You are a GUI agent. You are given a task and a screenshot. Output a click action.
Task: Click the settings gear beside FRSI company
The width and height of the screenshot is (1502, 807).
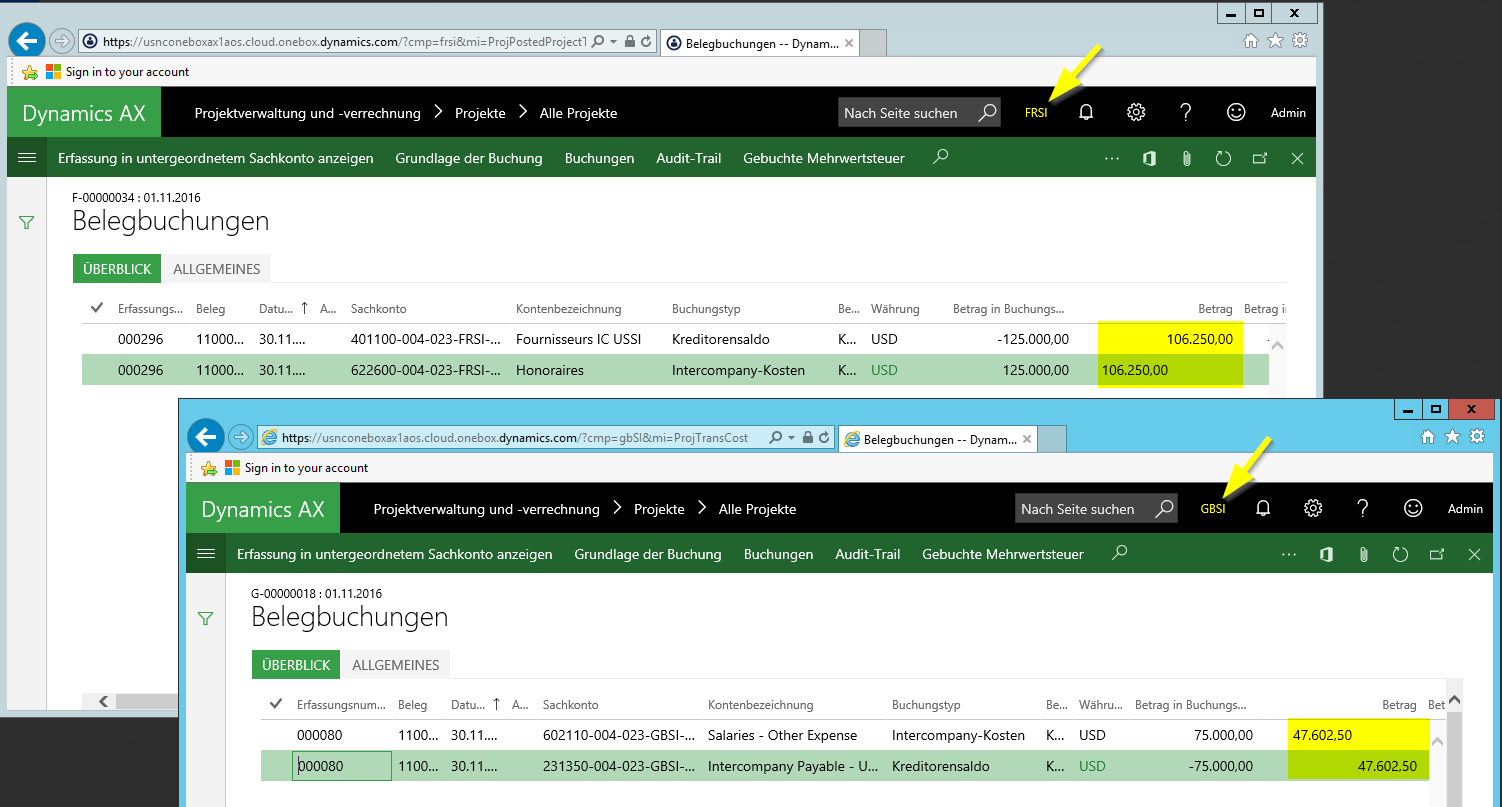pyautogui.click(x=1136, y=112)
